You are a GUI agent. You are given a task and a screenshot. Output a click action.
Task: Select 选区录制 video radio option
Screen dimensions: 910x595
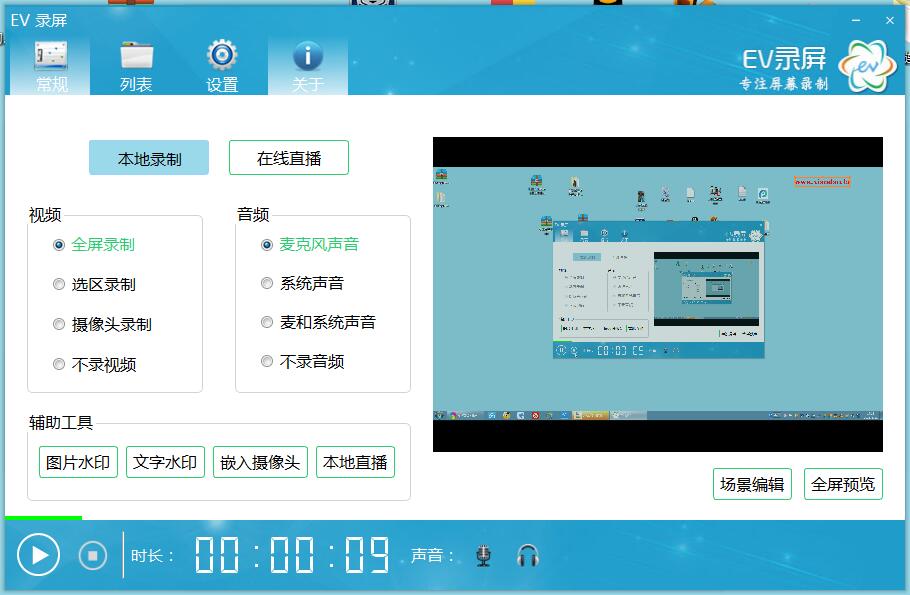tap(59, 284)
